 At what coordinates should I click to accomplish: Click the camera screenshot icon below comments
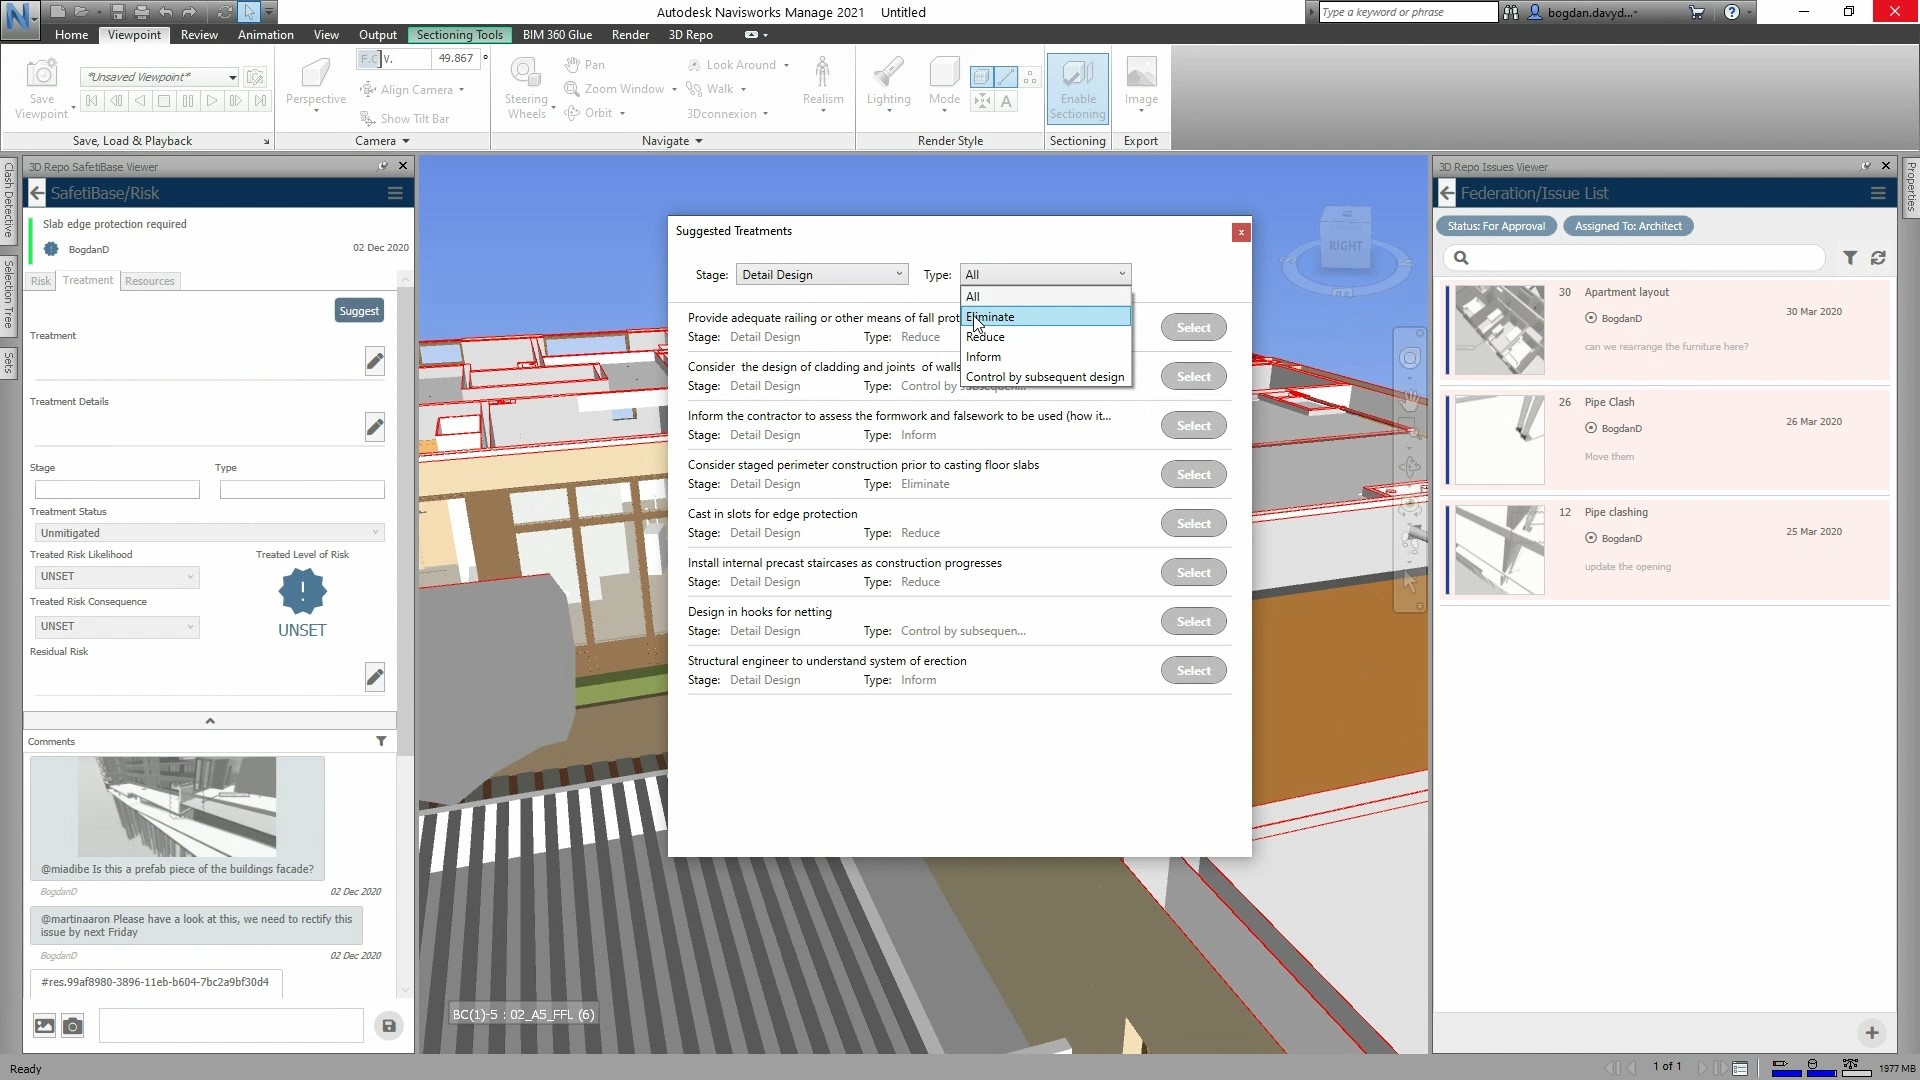[x=73, y=1025]
